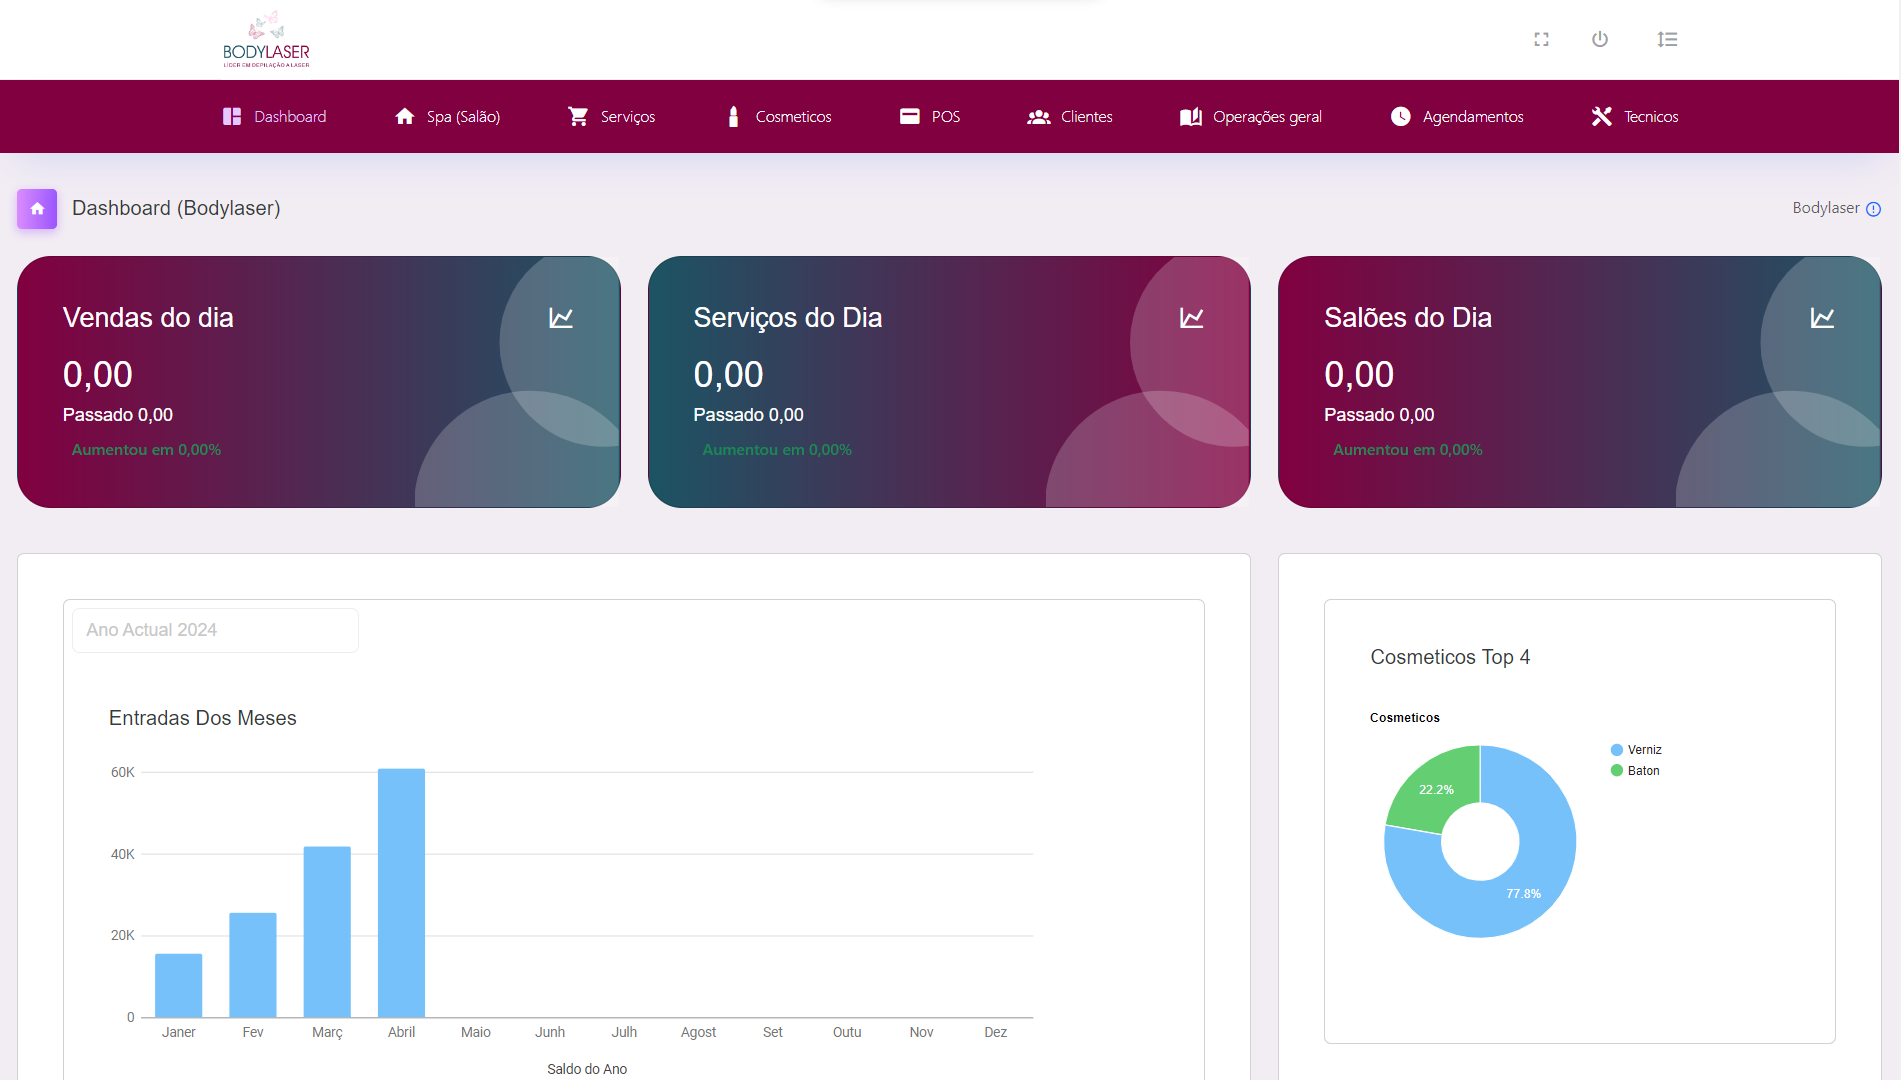Click the Serviços do Dia card title
This screenshot has height=1080, width=1901.
[x=788, y=318]
